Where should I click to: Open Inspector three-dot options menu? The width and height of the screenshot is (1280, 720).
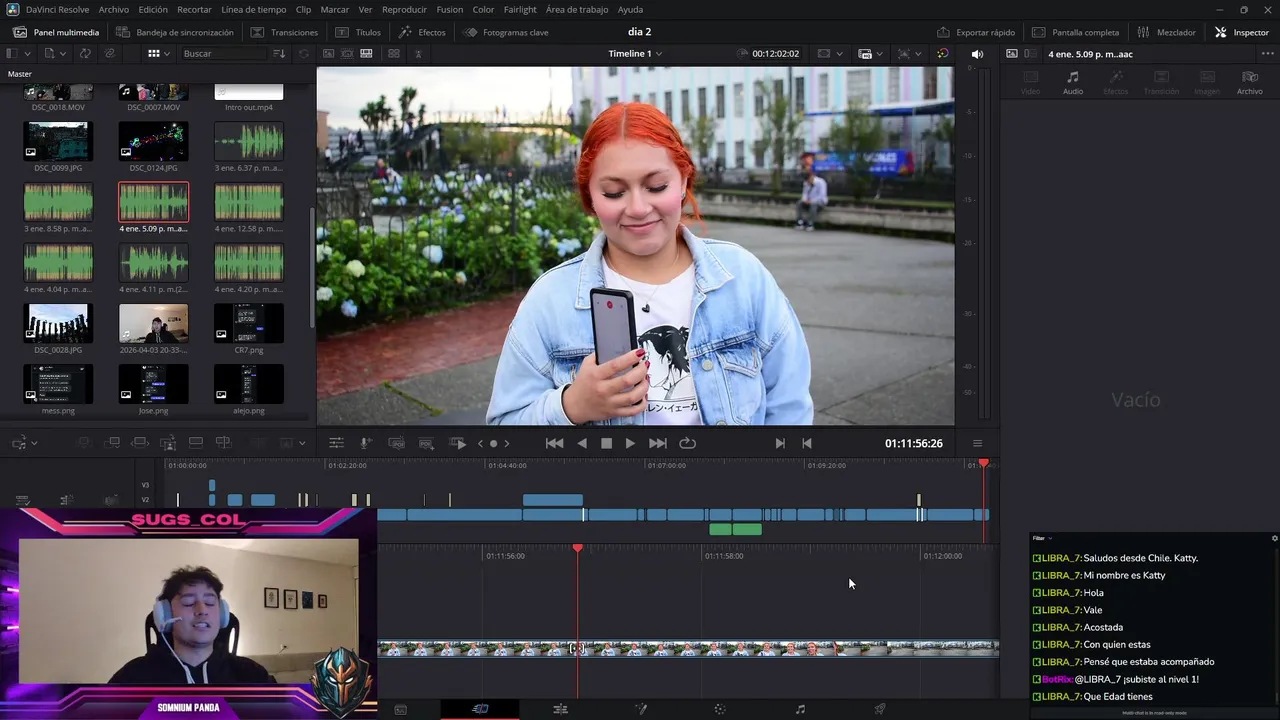(1268, 54)
